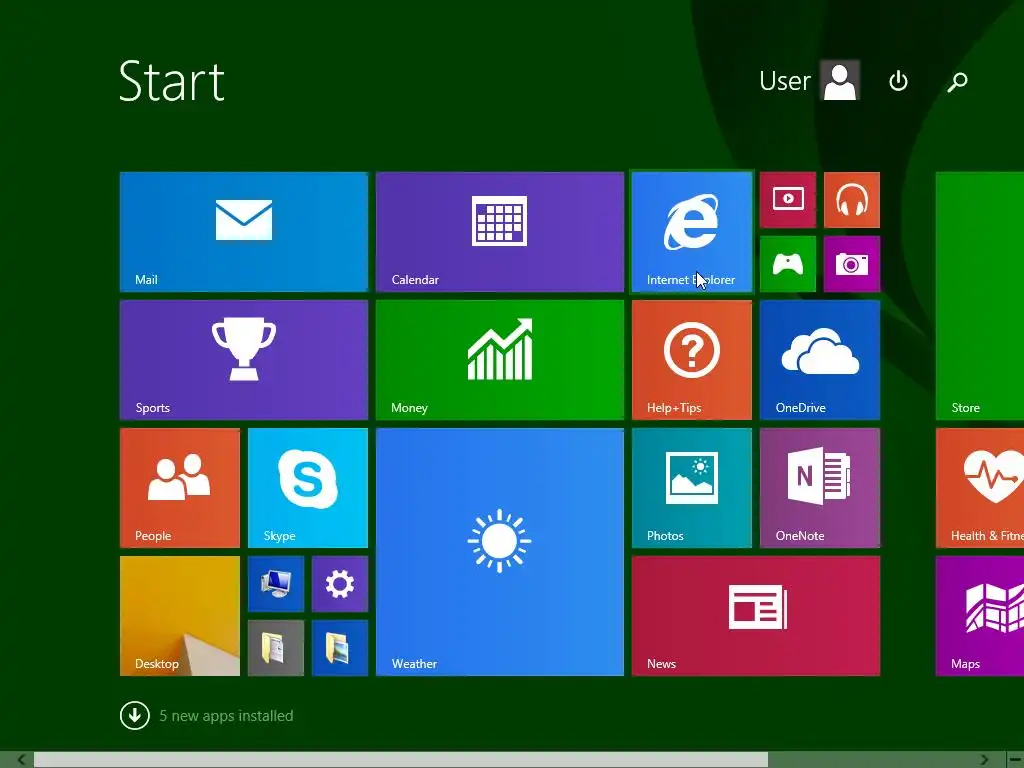Open the Maps tile
This screenshot has width=1024, height=768.
980,616
